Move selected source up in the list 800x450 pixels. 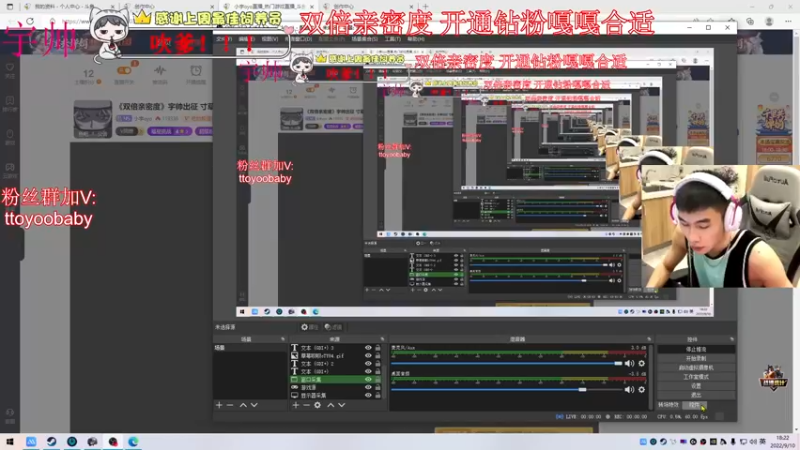331,405
